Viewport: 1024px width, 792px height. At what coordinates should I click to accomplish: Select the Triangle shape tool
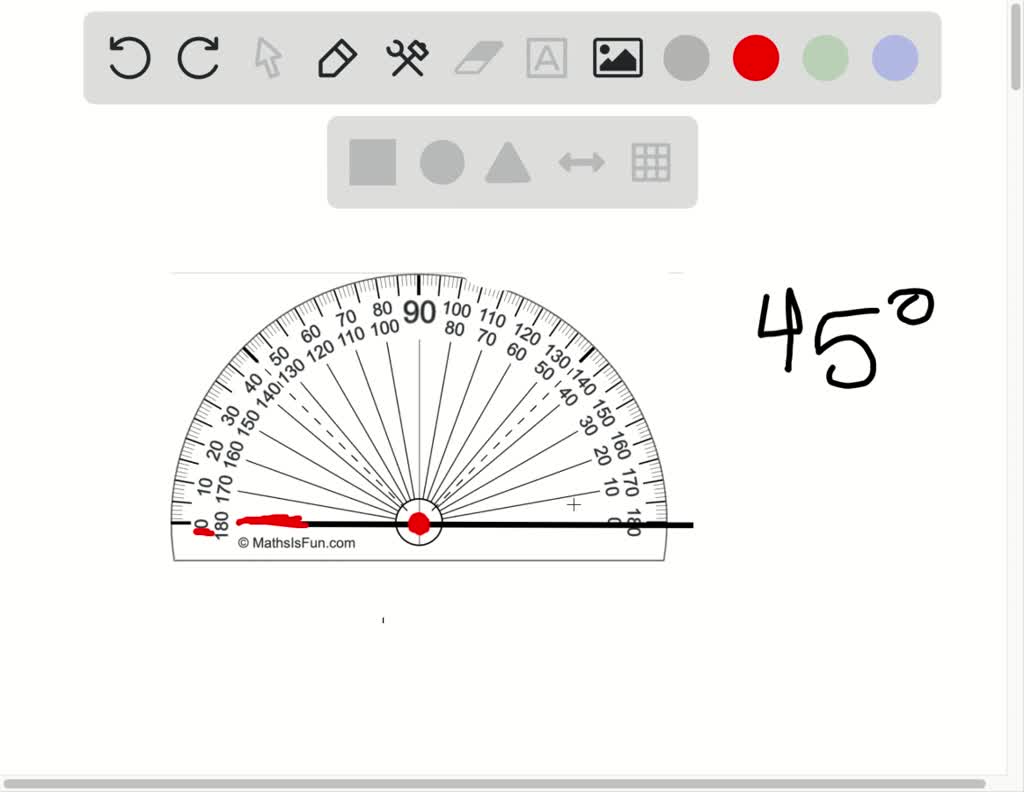[x=507, y=160]
